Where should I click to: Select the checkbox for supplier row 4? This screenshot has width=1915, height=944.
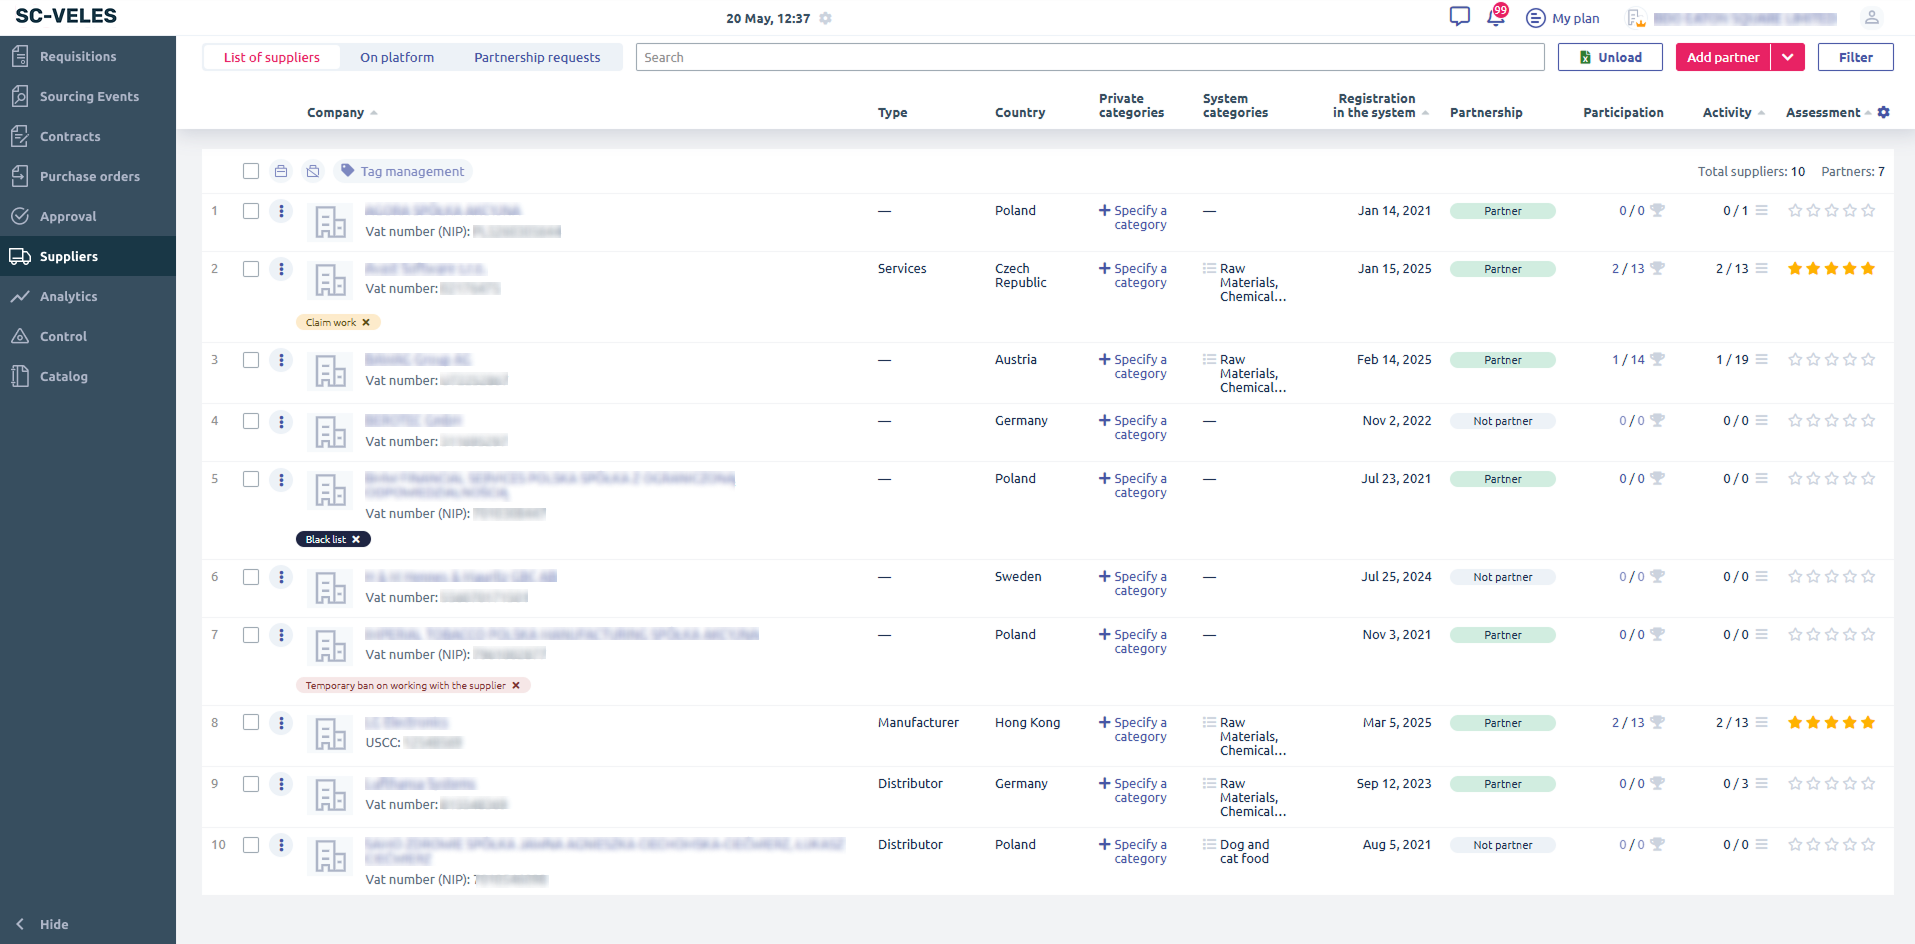(251, 421)
